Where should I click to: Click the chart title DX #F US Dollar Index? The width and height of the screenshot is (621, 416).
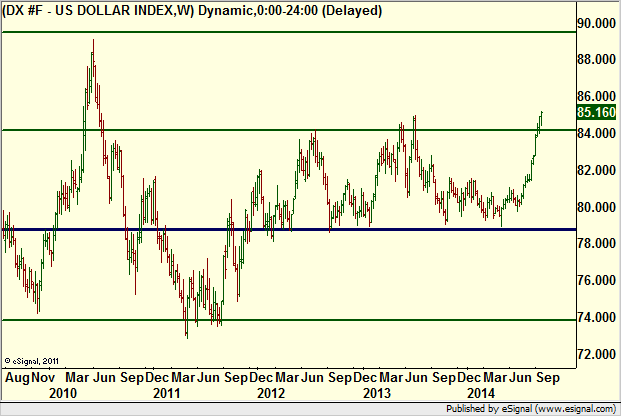[x=192, y=11]
